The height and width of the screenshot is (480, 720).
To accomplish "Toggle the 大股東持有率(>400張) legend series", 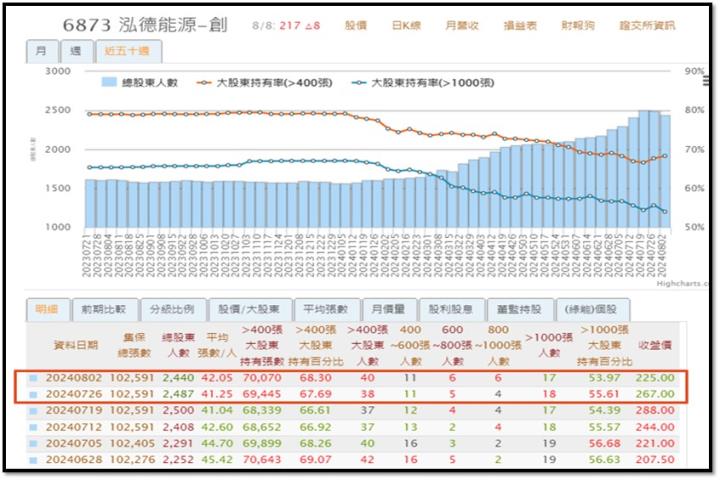I will 264,83.
